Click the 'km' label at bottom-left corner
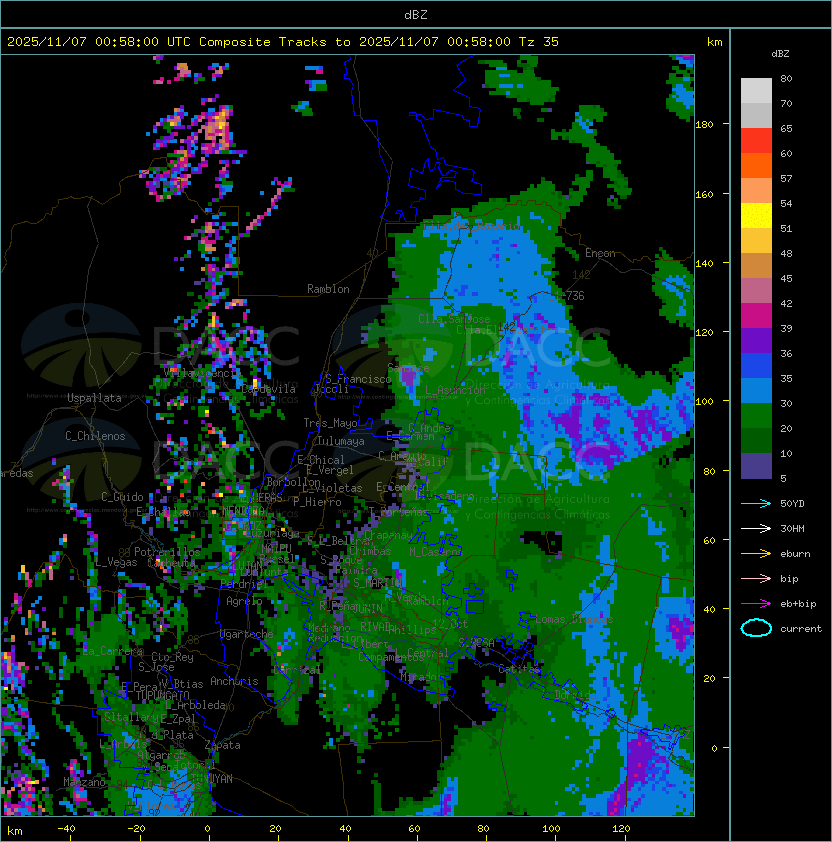The image size is (832, 842). click(15, 831)
